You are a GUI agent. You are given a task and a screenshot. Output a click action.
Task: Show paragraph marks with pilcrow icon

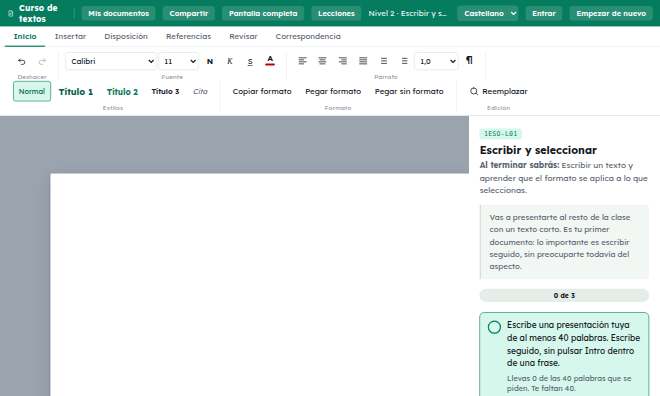[469, 60]
